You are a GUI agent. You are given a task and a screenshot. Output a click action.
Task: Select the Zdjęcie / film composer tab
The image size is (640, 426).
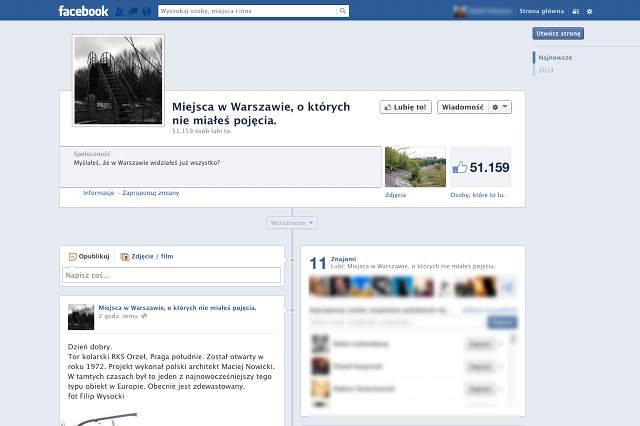pyautogui.click(x=147, y=256)
